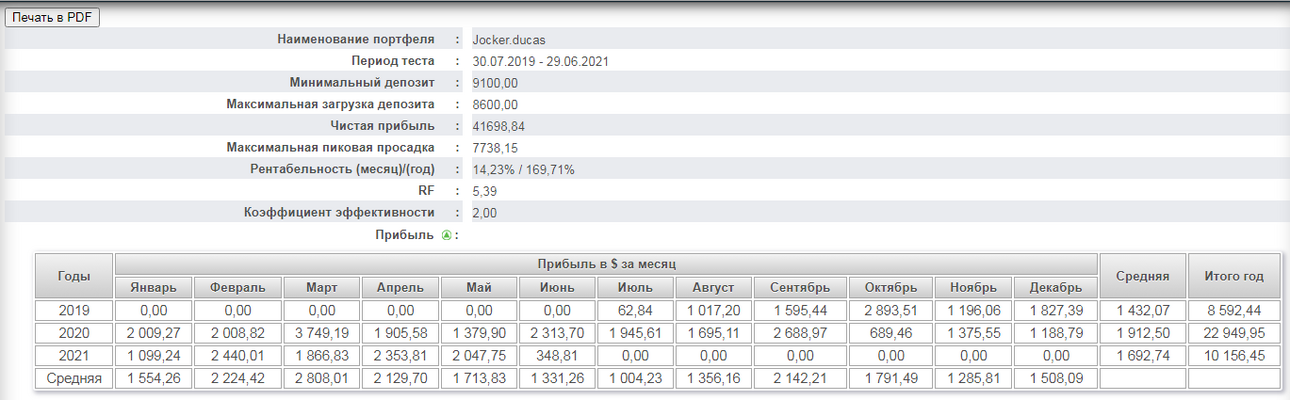Click minimum deposit value 9100,00

pyautogui.click(x=495, y=83)
